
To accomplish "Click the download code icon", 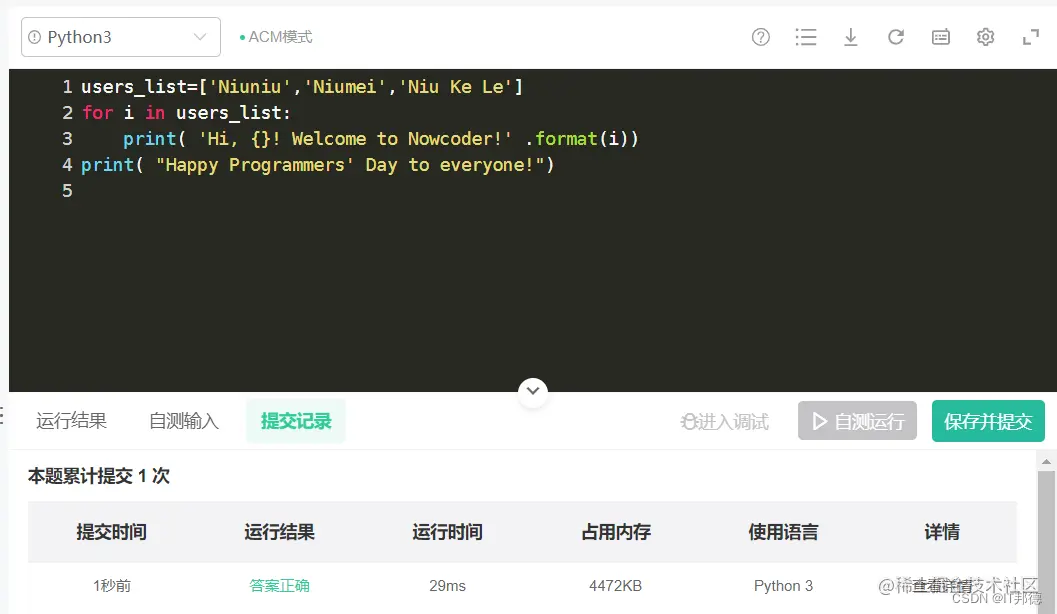I will click(x=851, y=37).
